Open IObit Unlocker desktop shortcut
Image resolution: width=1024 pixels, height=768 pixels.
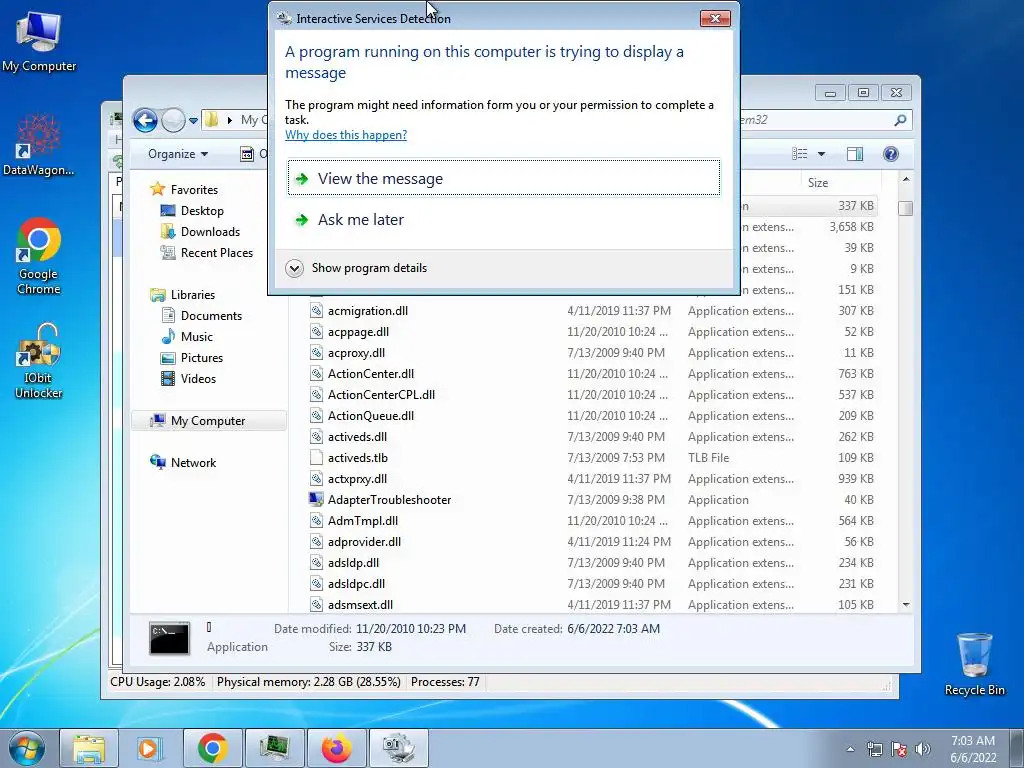click(39, 360)
